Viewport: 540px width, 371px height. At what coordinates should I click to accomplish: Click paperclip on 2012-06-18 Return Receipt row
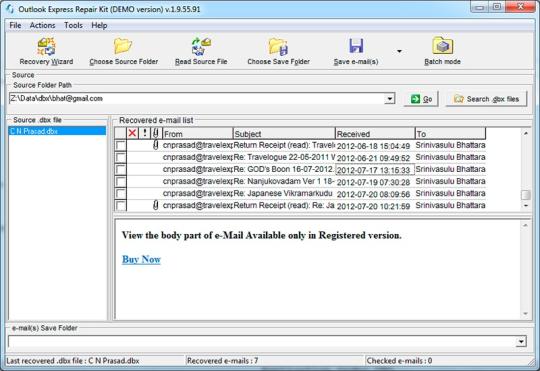coord(156,145)
